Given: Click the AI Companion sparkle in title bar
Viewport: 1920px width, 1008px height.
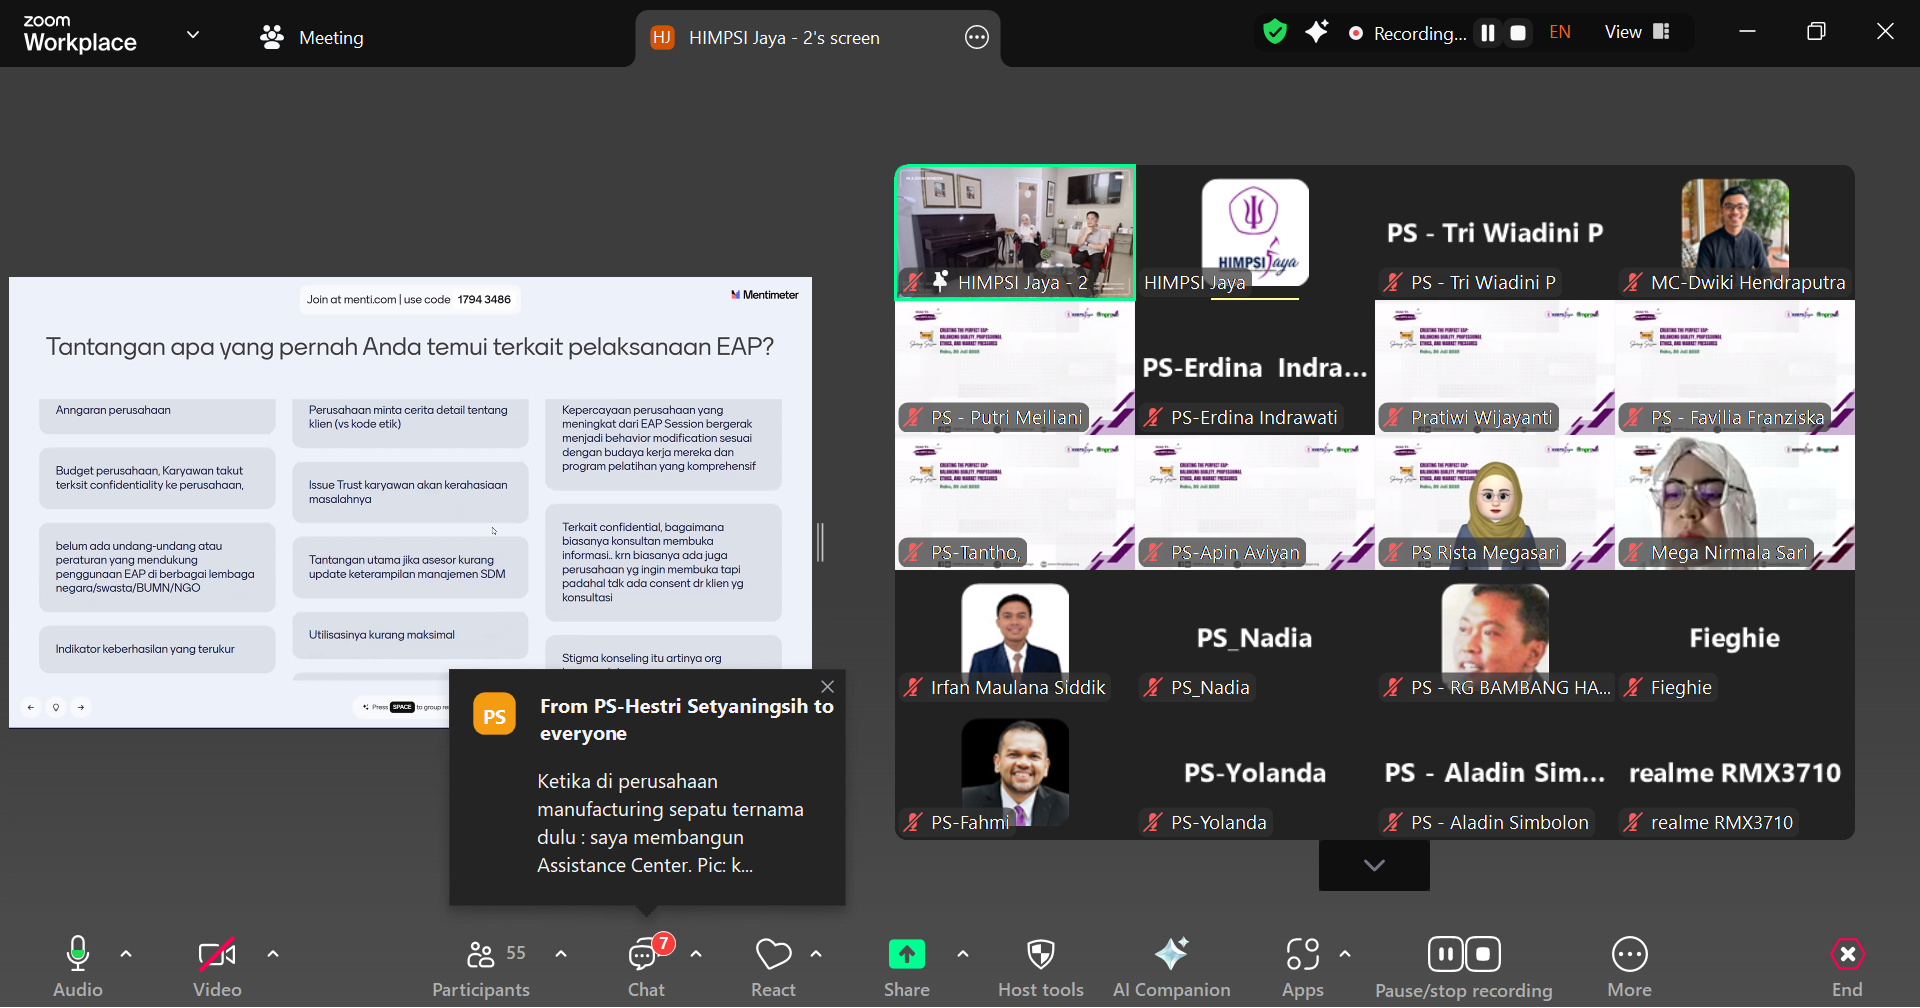Looking at the screenshot, I should point(1317,33).
